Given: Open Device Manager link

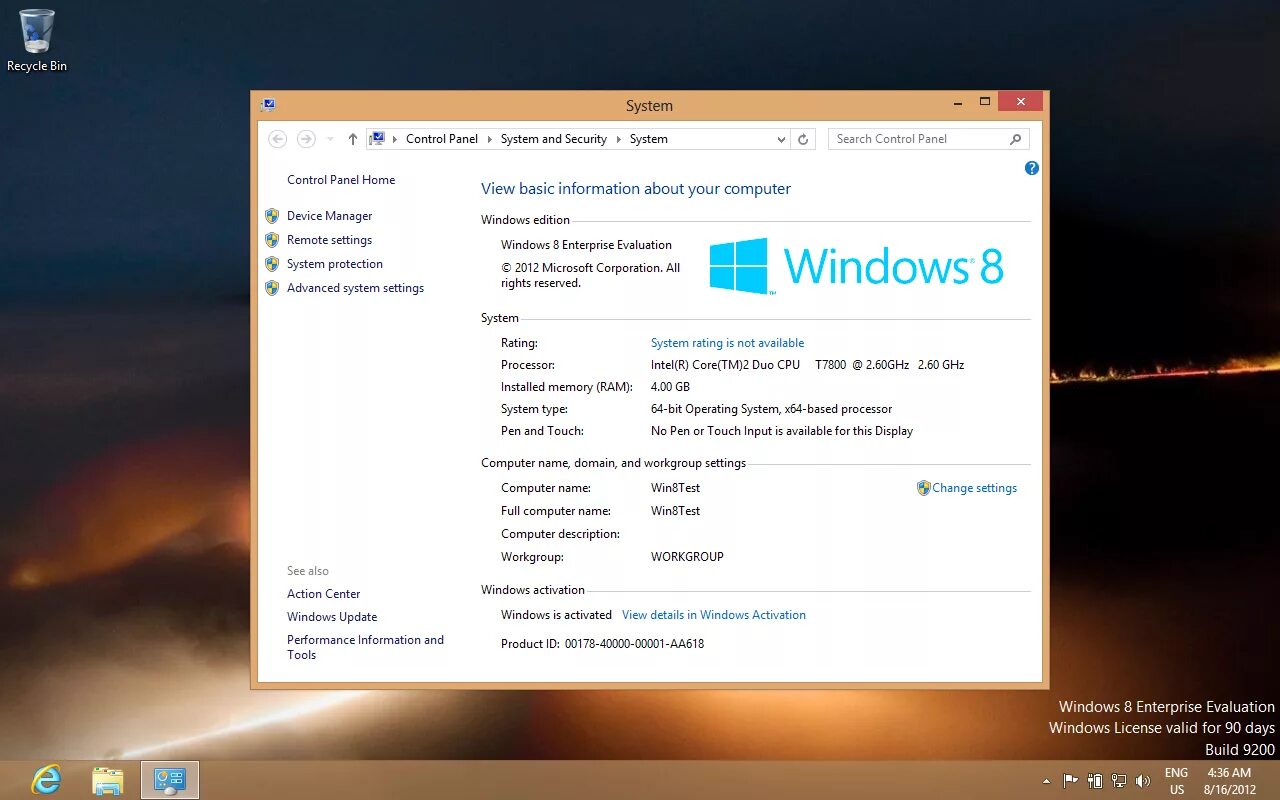Looking at the screenshot, I should coord(329,216).
